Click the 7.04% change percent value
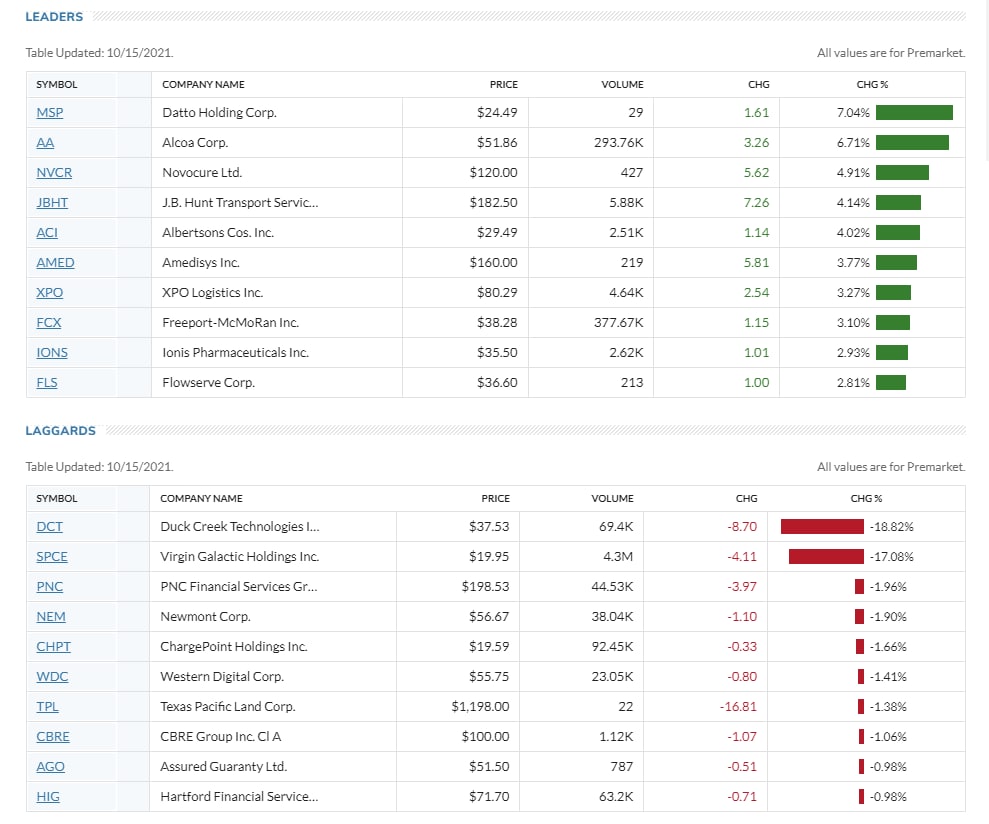Screen dimensions: 989x824 pyautogui.click(x=853, y=112)
